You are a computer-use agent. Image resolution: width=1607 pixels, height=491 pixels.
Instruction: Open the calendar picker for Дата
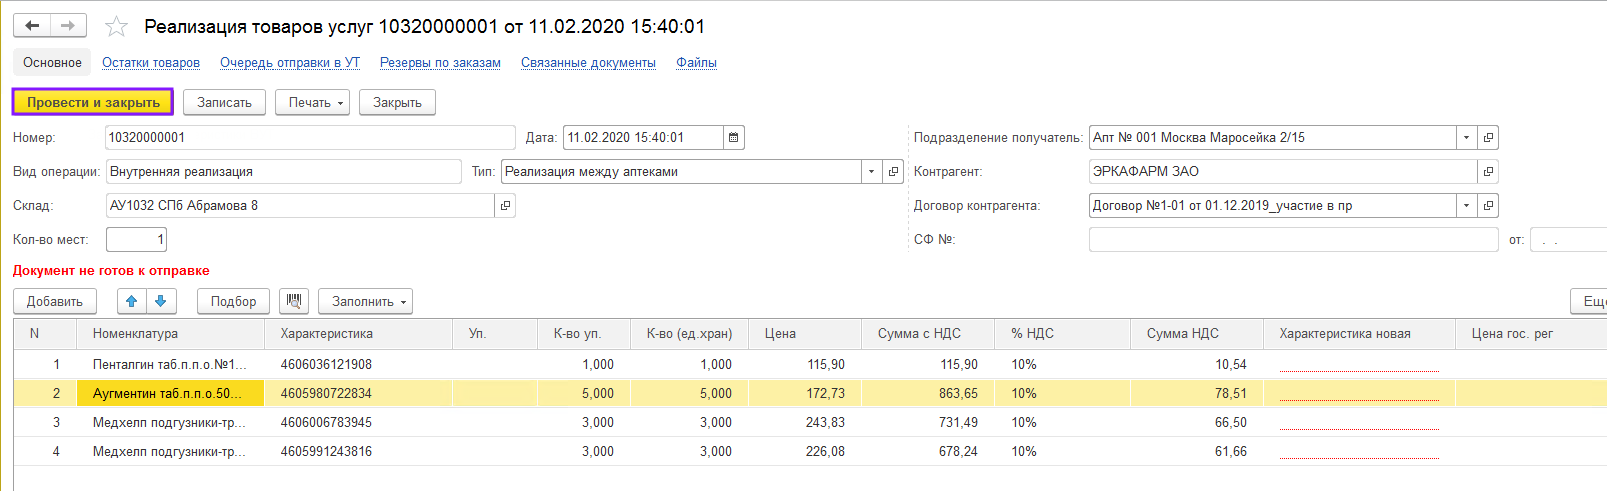[x=734, y=138]
